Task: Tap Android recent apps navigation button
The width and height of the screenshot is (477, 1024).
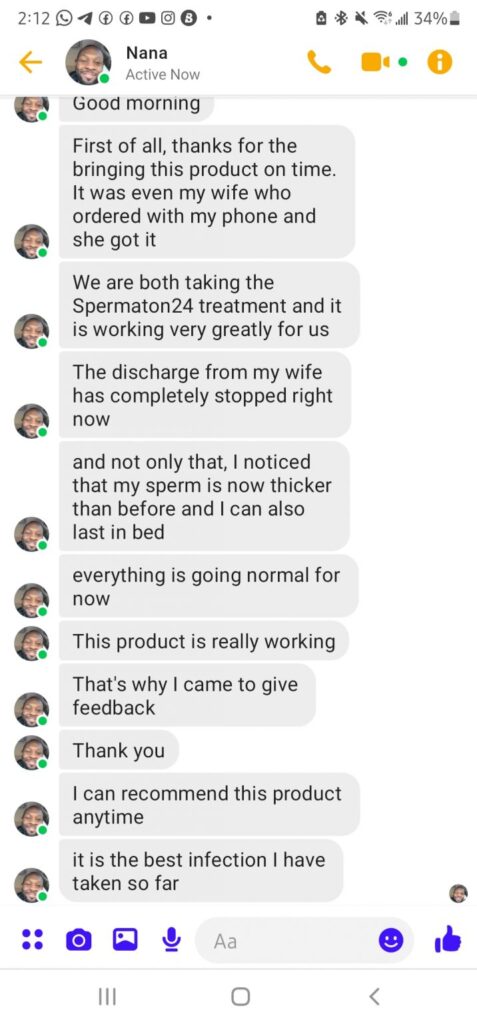Action: point(107,997)
